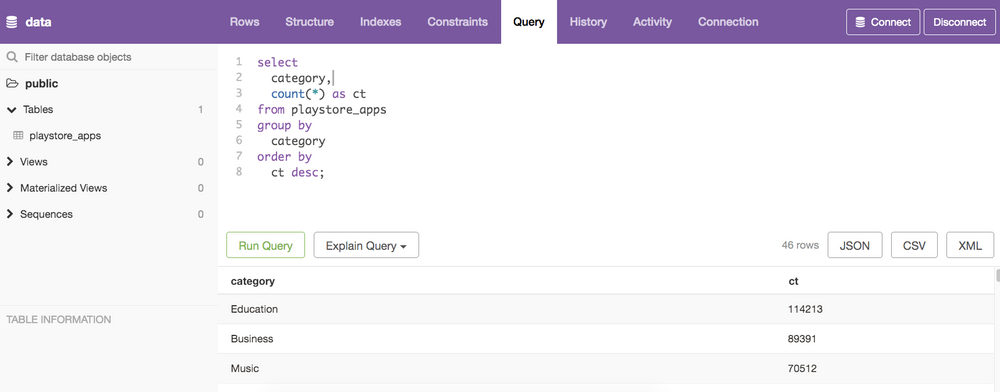Click the 'data' database name
This screenshot has height=392, width=1000.
pyautogui.click(x=38, y=22)
